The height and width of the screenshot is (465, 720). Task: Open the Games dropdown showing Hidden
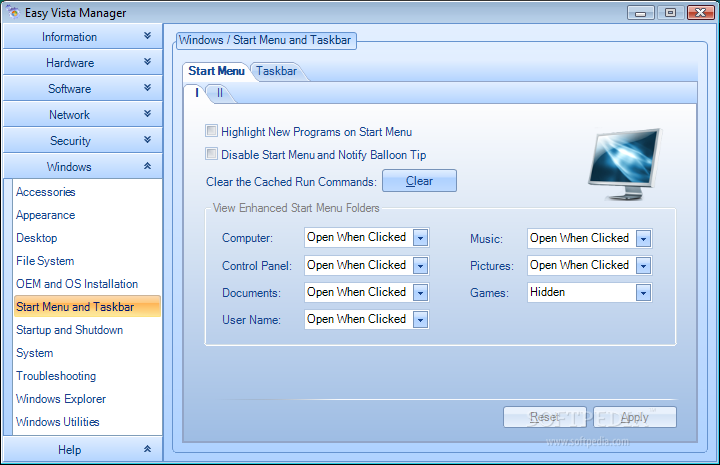(643, 292)
